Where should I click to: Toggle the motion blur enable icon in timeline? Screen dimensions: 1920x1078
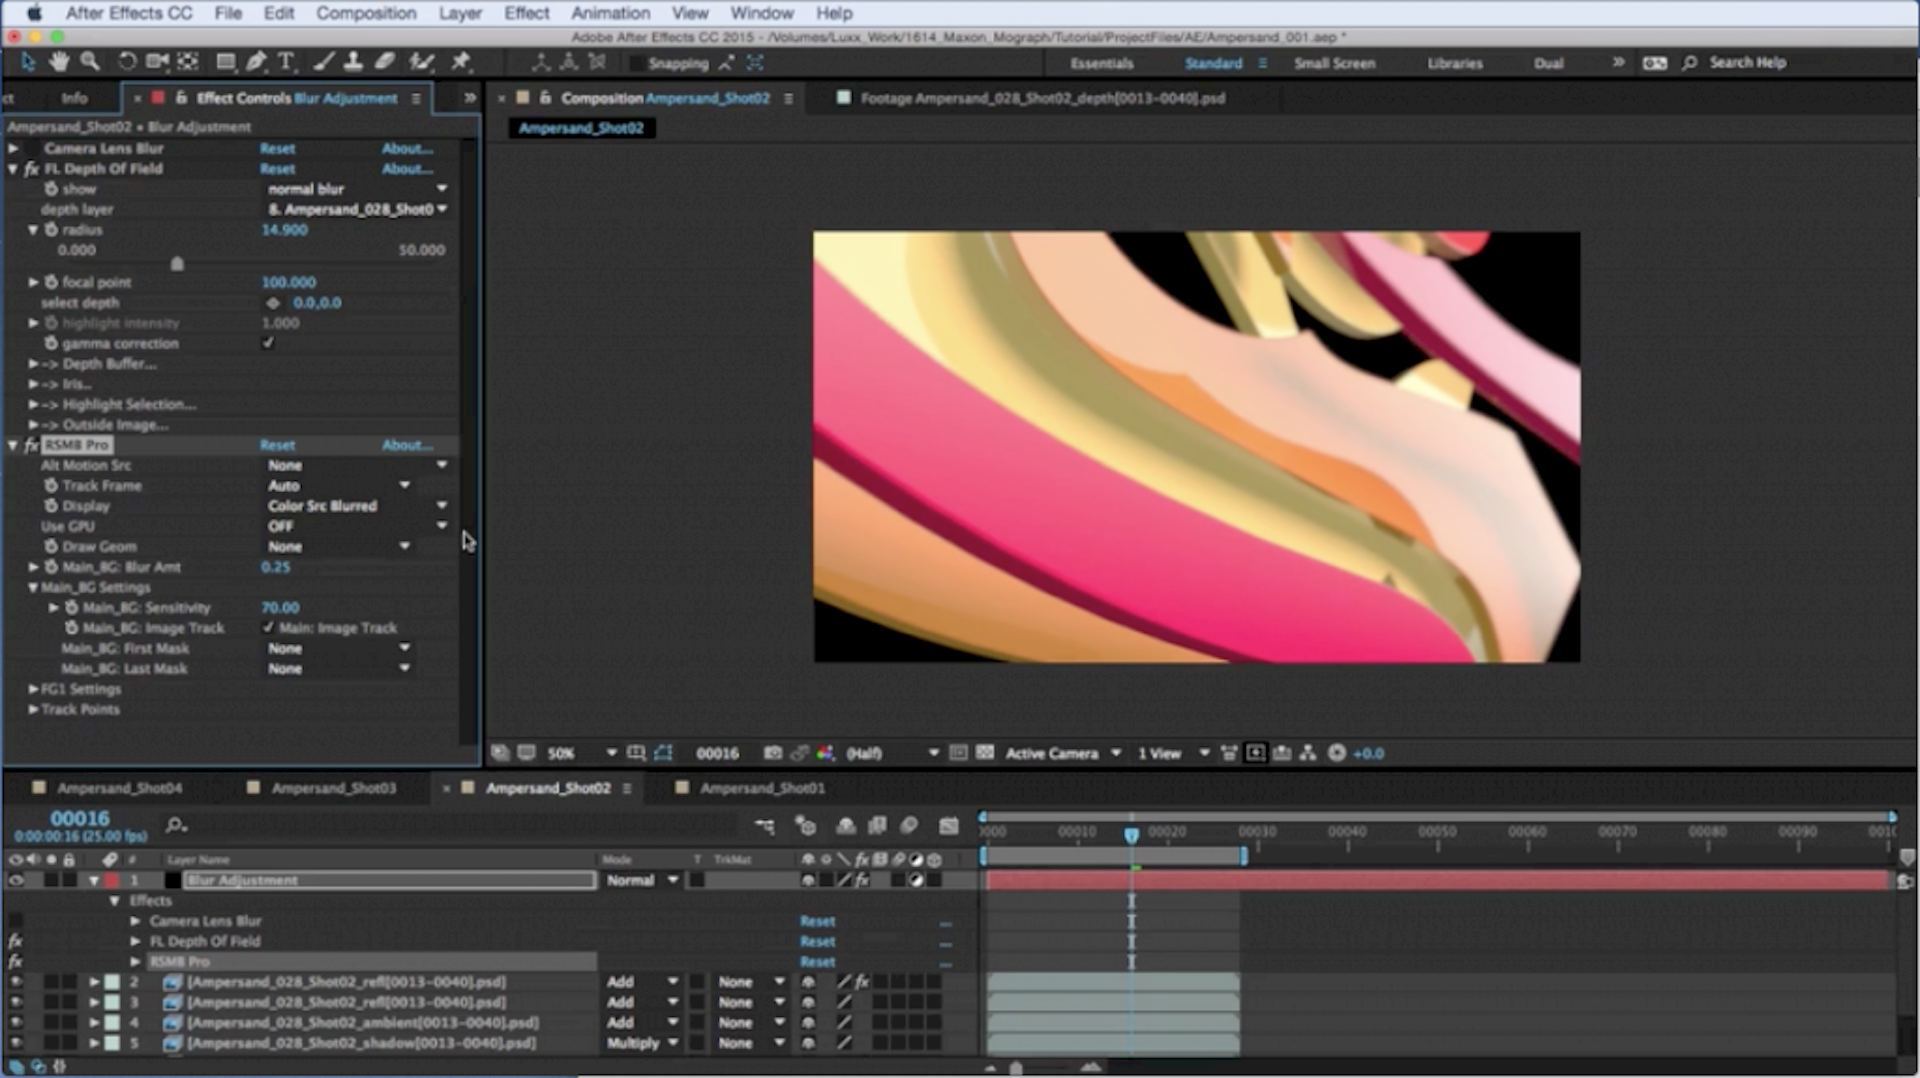(909, 826)
